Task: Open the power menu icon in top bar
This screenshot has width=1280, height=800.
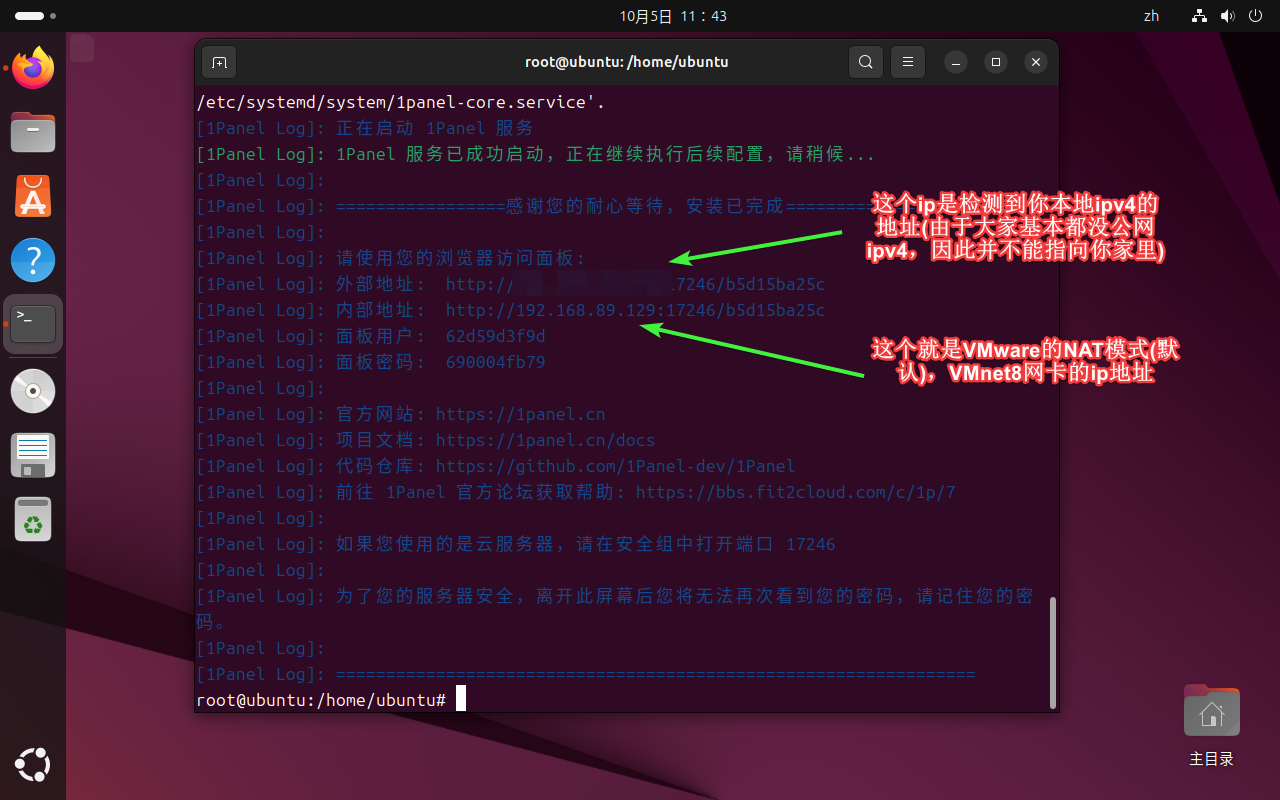Action: coord(1257,16)
